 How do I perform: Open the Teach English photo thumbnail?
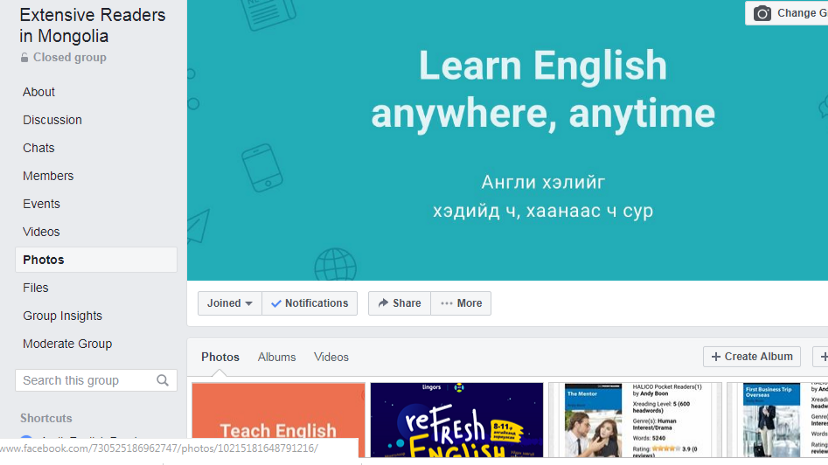(x=278, y=420)
